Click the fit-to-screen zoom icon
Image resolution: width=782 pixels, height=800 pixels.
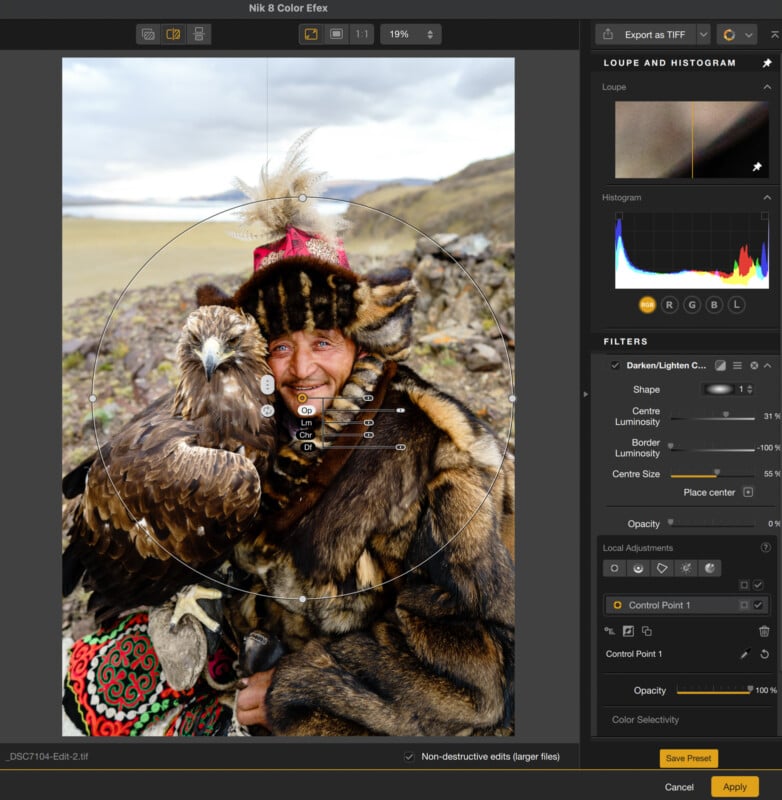[311, 34]
